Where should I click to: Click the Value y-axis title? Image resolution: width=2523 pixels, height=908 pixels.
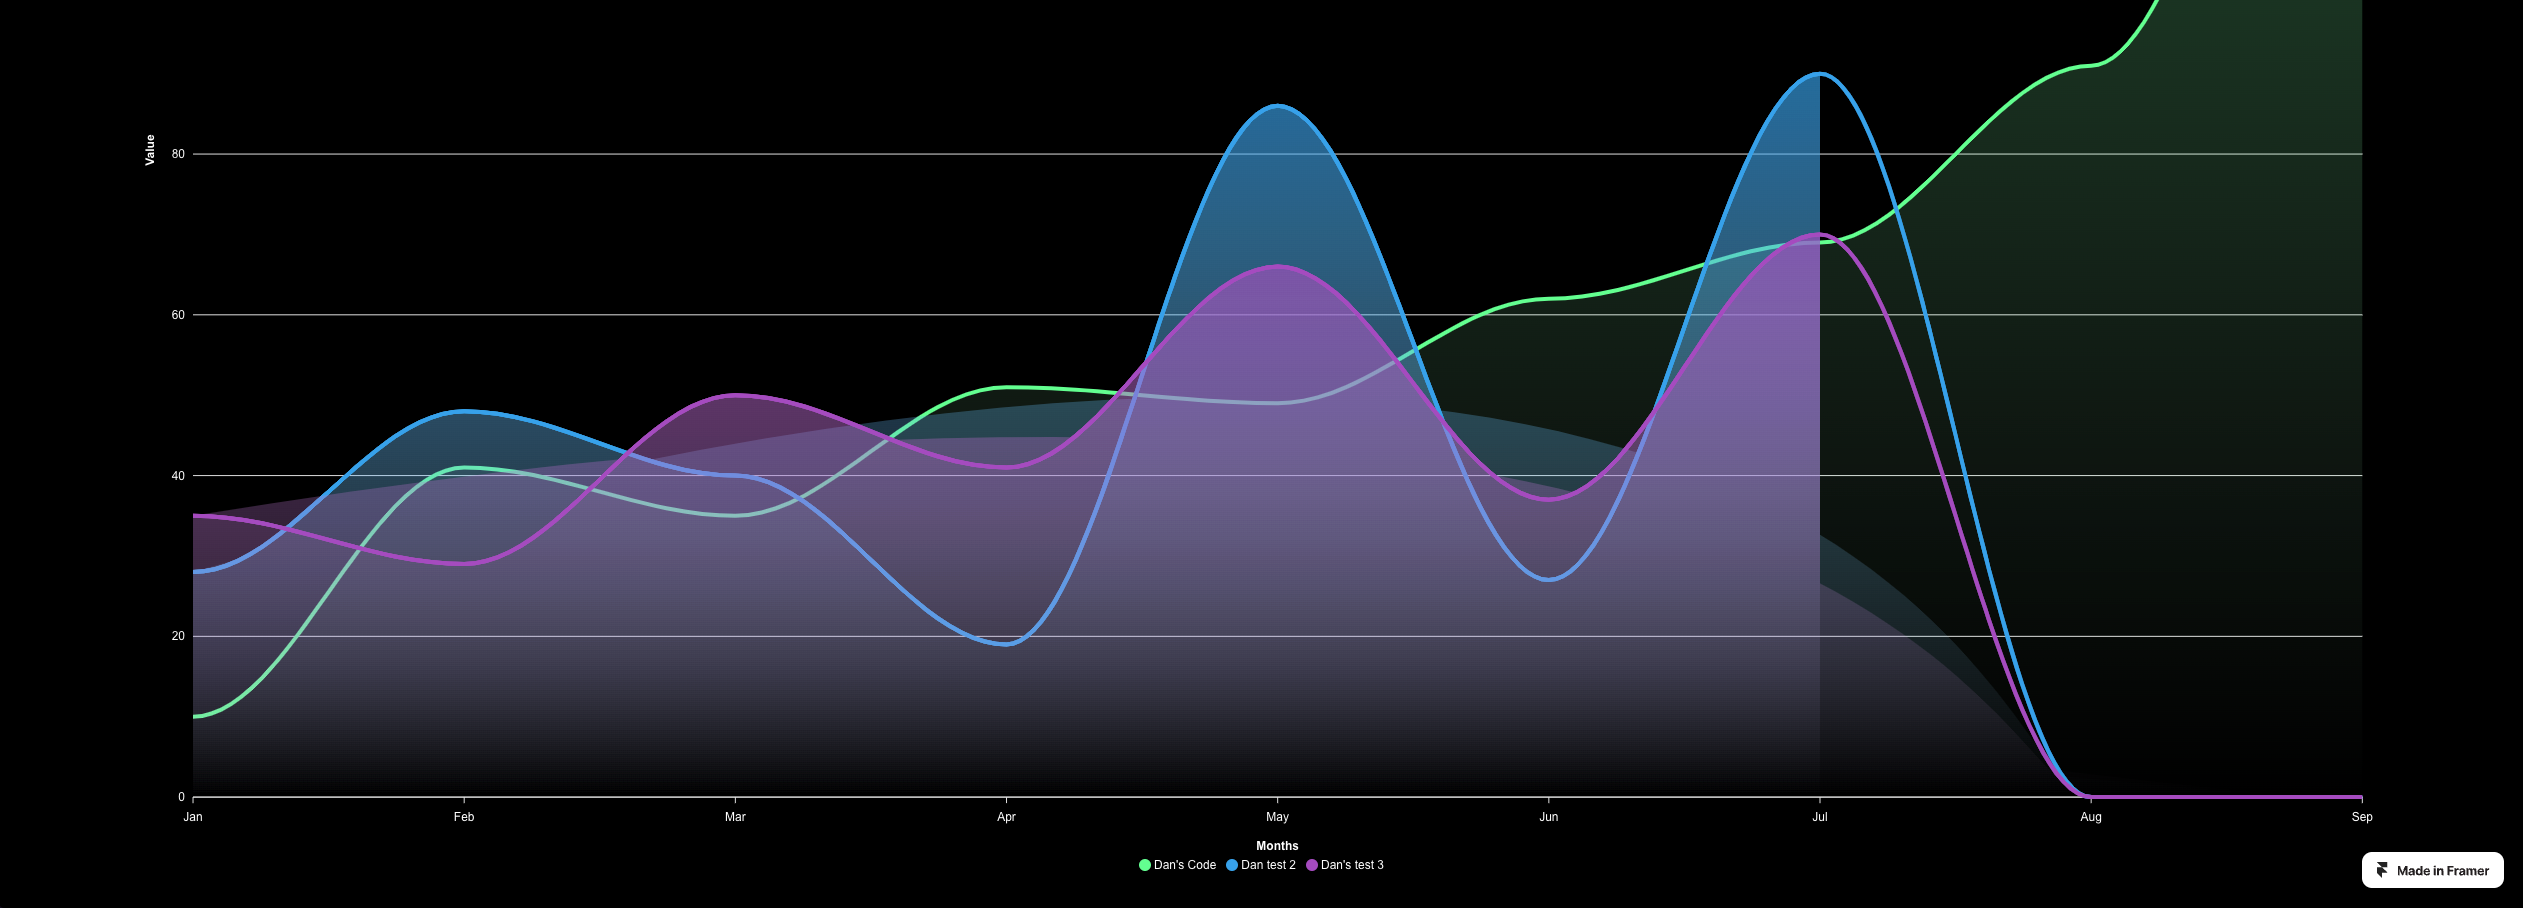pos(150,150)
